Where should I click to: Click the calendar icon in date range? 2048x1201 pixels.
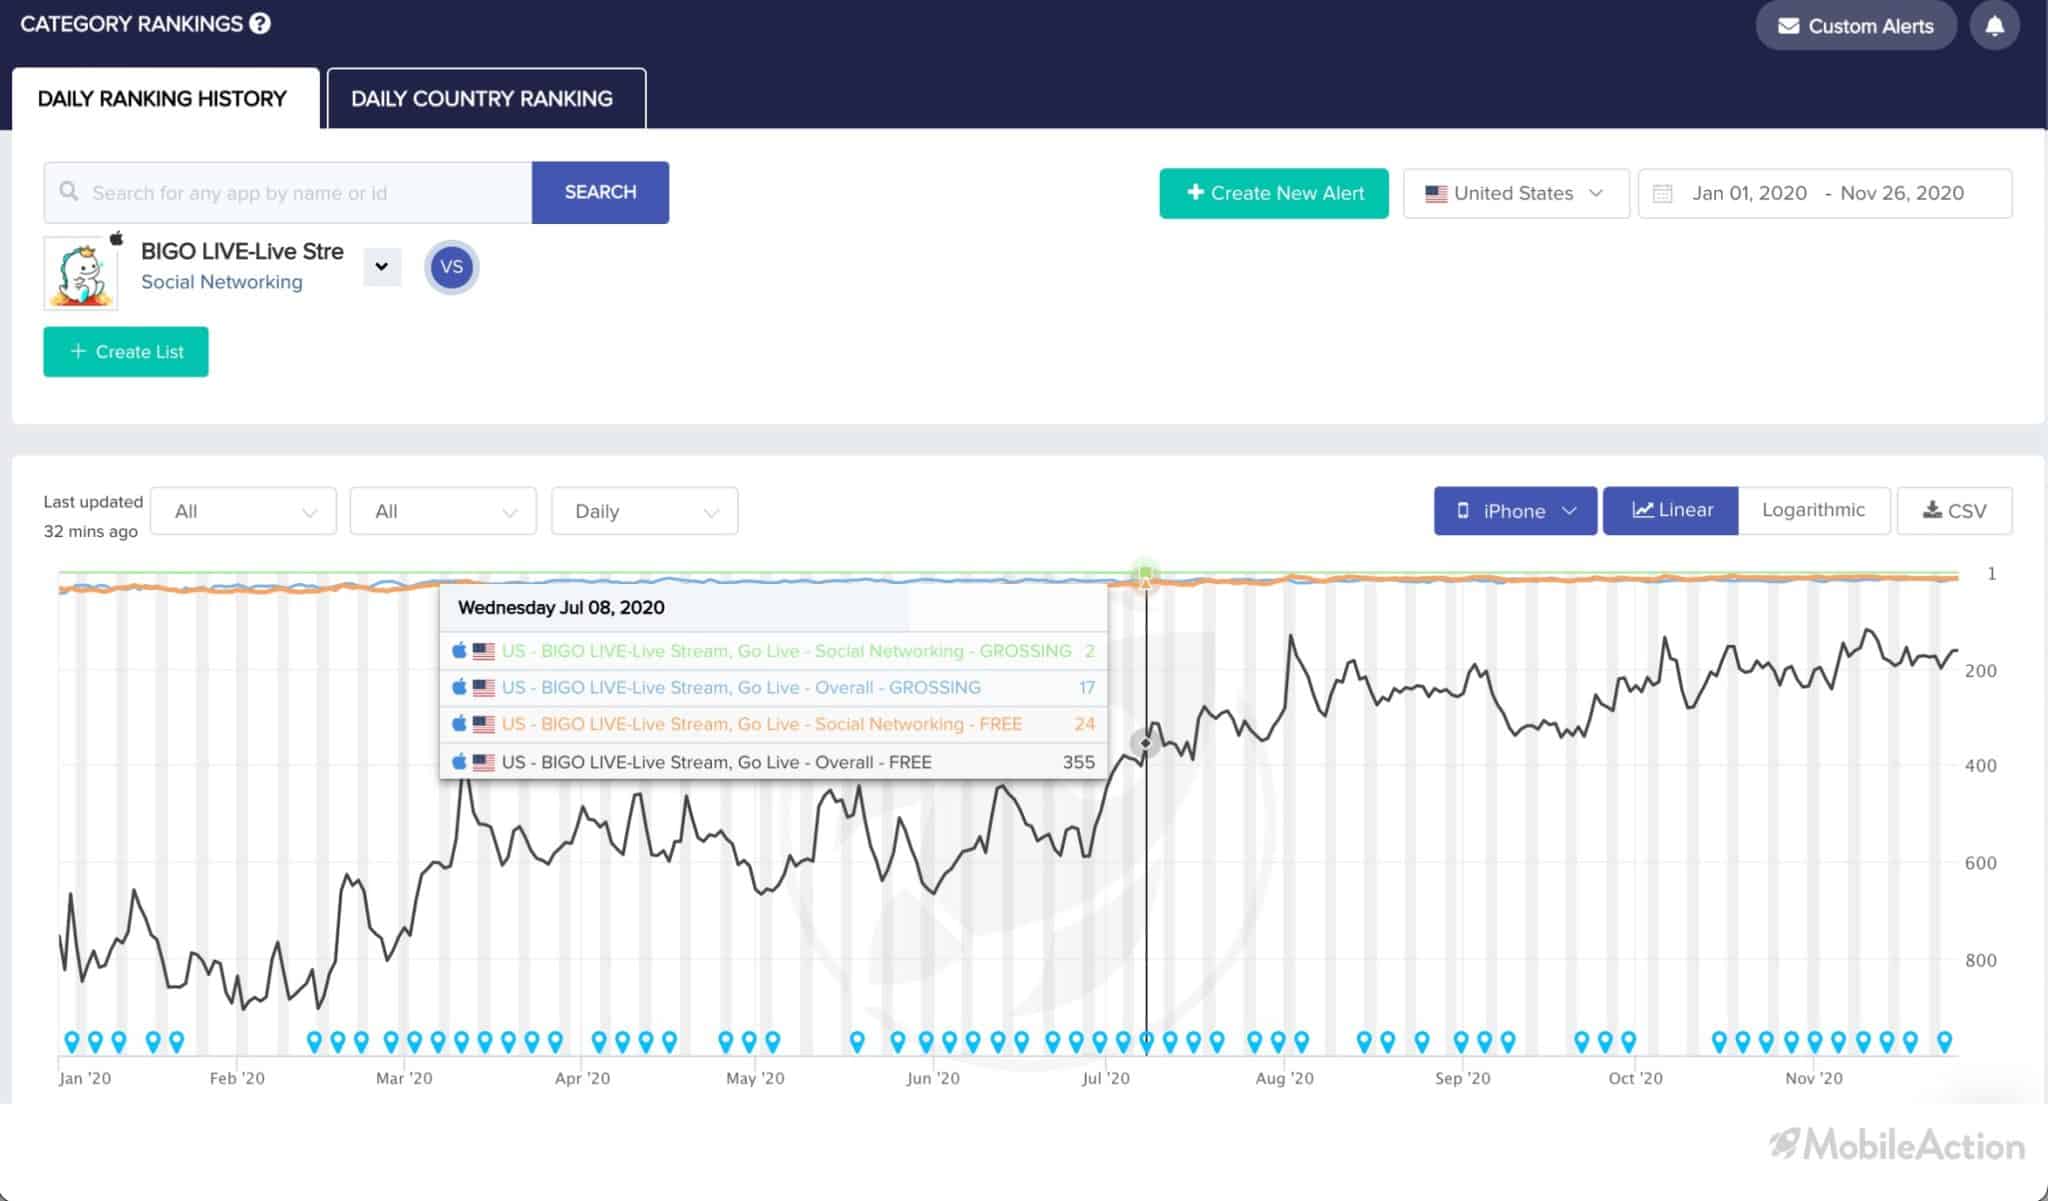pyautogui.click(x=1662, y=193)
